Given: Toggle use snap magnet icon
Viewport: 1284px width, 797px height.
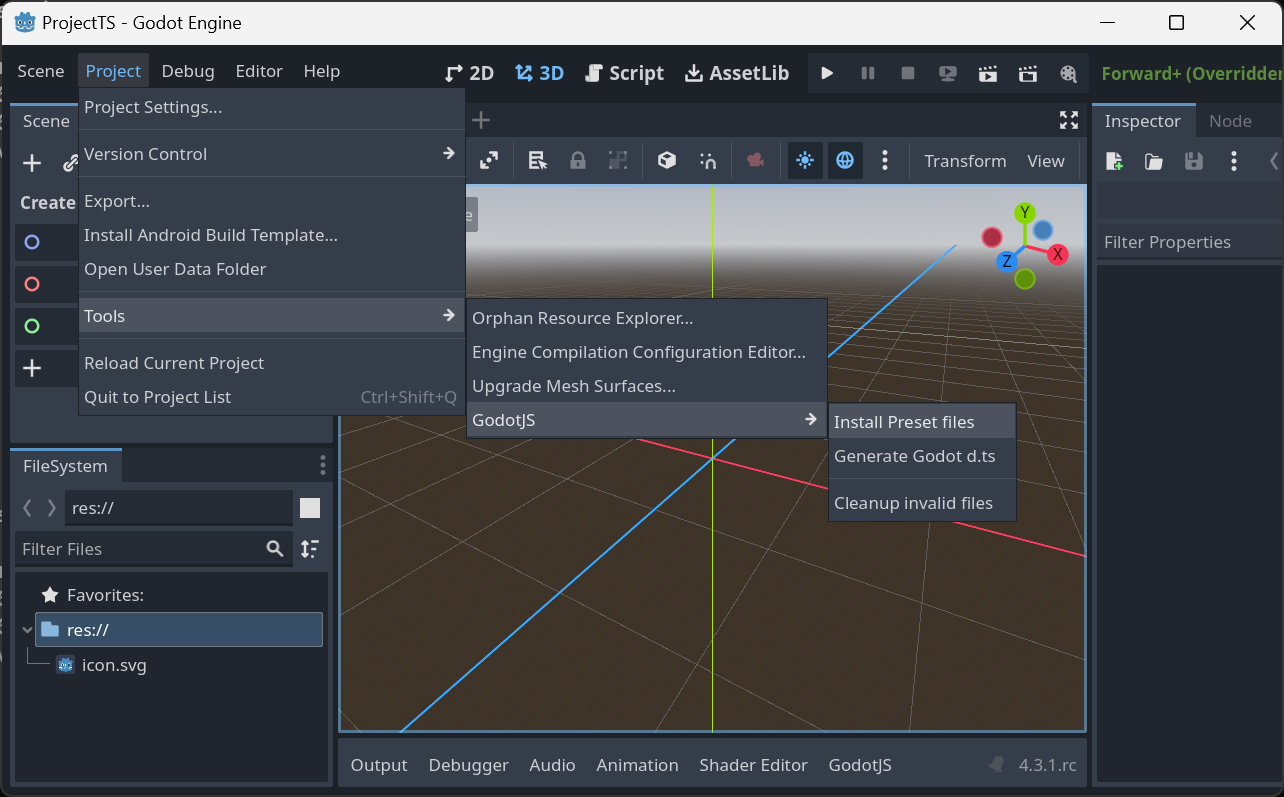Looking at the screenshot, I should [x=708, y=160].
